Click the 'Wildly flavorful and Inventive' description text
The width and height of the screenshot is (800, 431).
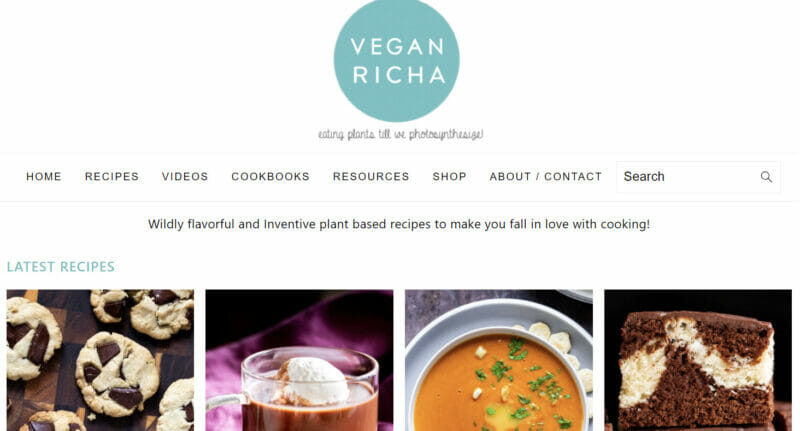(399, 224)
